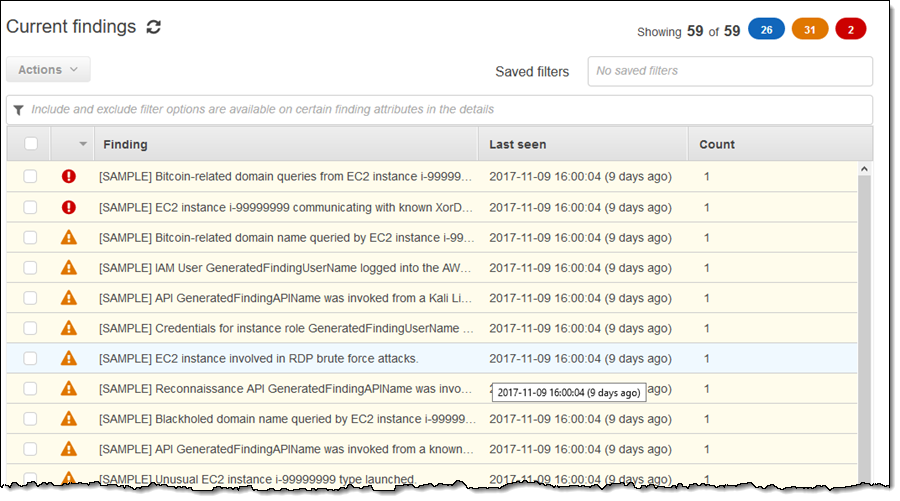
Task: Click red severity icon on Bitcoin-related domain queries row
Action: tap(68, 177)
